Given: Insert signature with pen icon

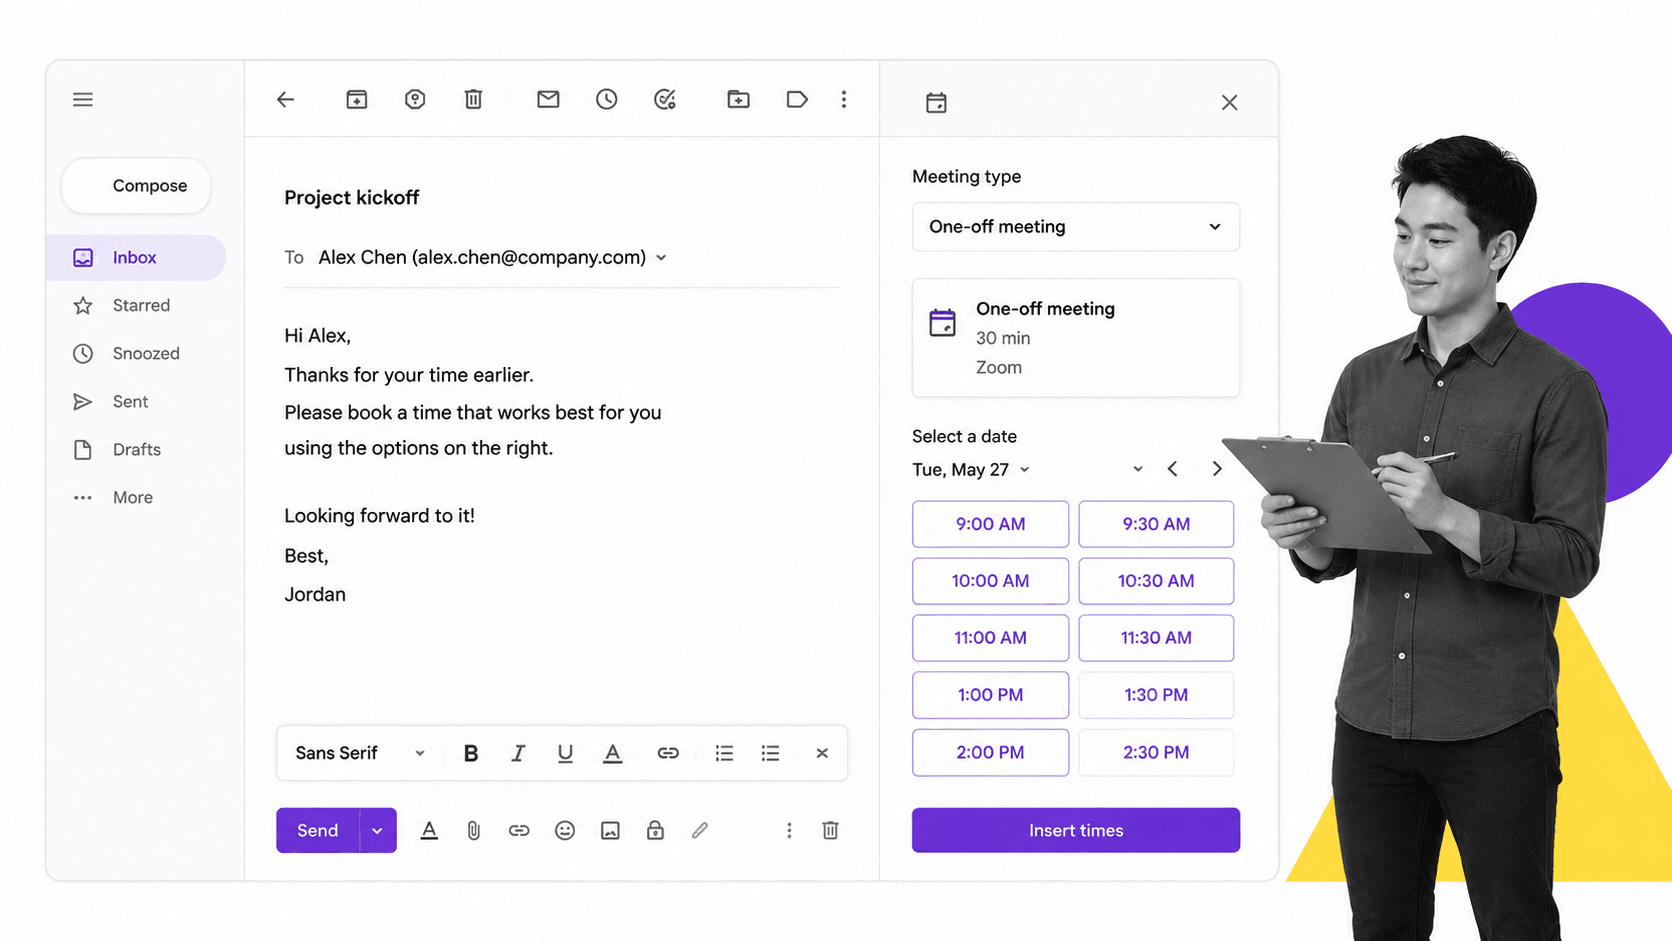Looking at the screenshot, I should point(700,830).
